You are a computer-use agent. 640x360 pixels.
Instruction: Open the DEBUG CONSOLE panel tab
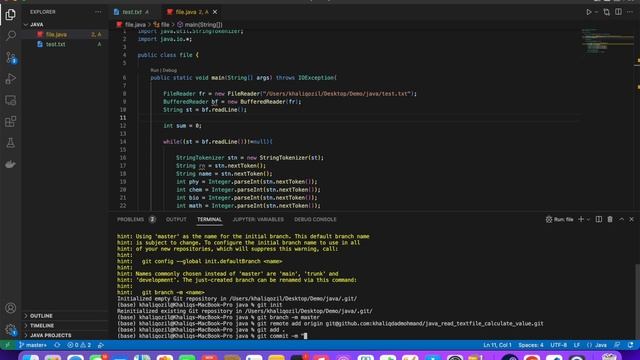coord(315,219)
